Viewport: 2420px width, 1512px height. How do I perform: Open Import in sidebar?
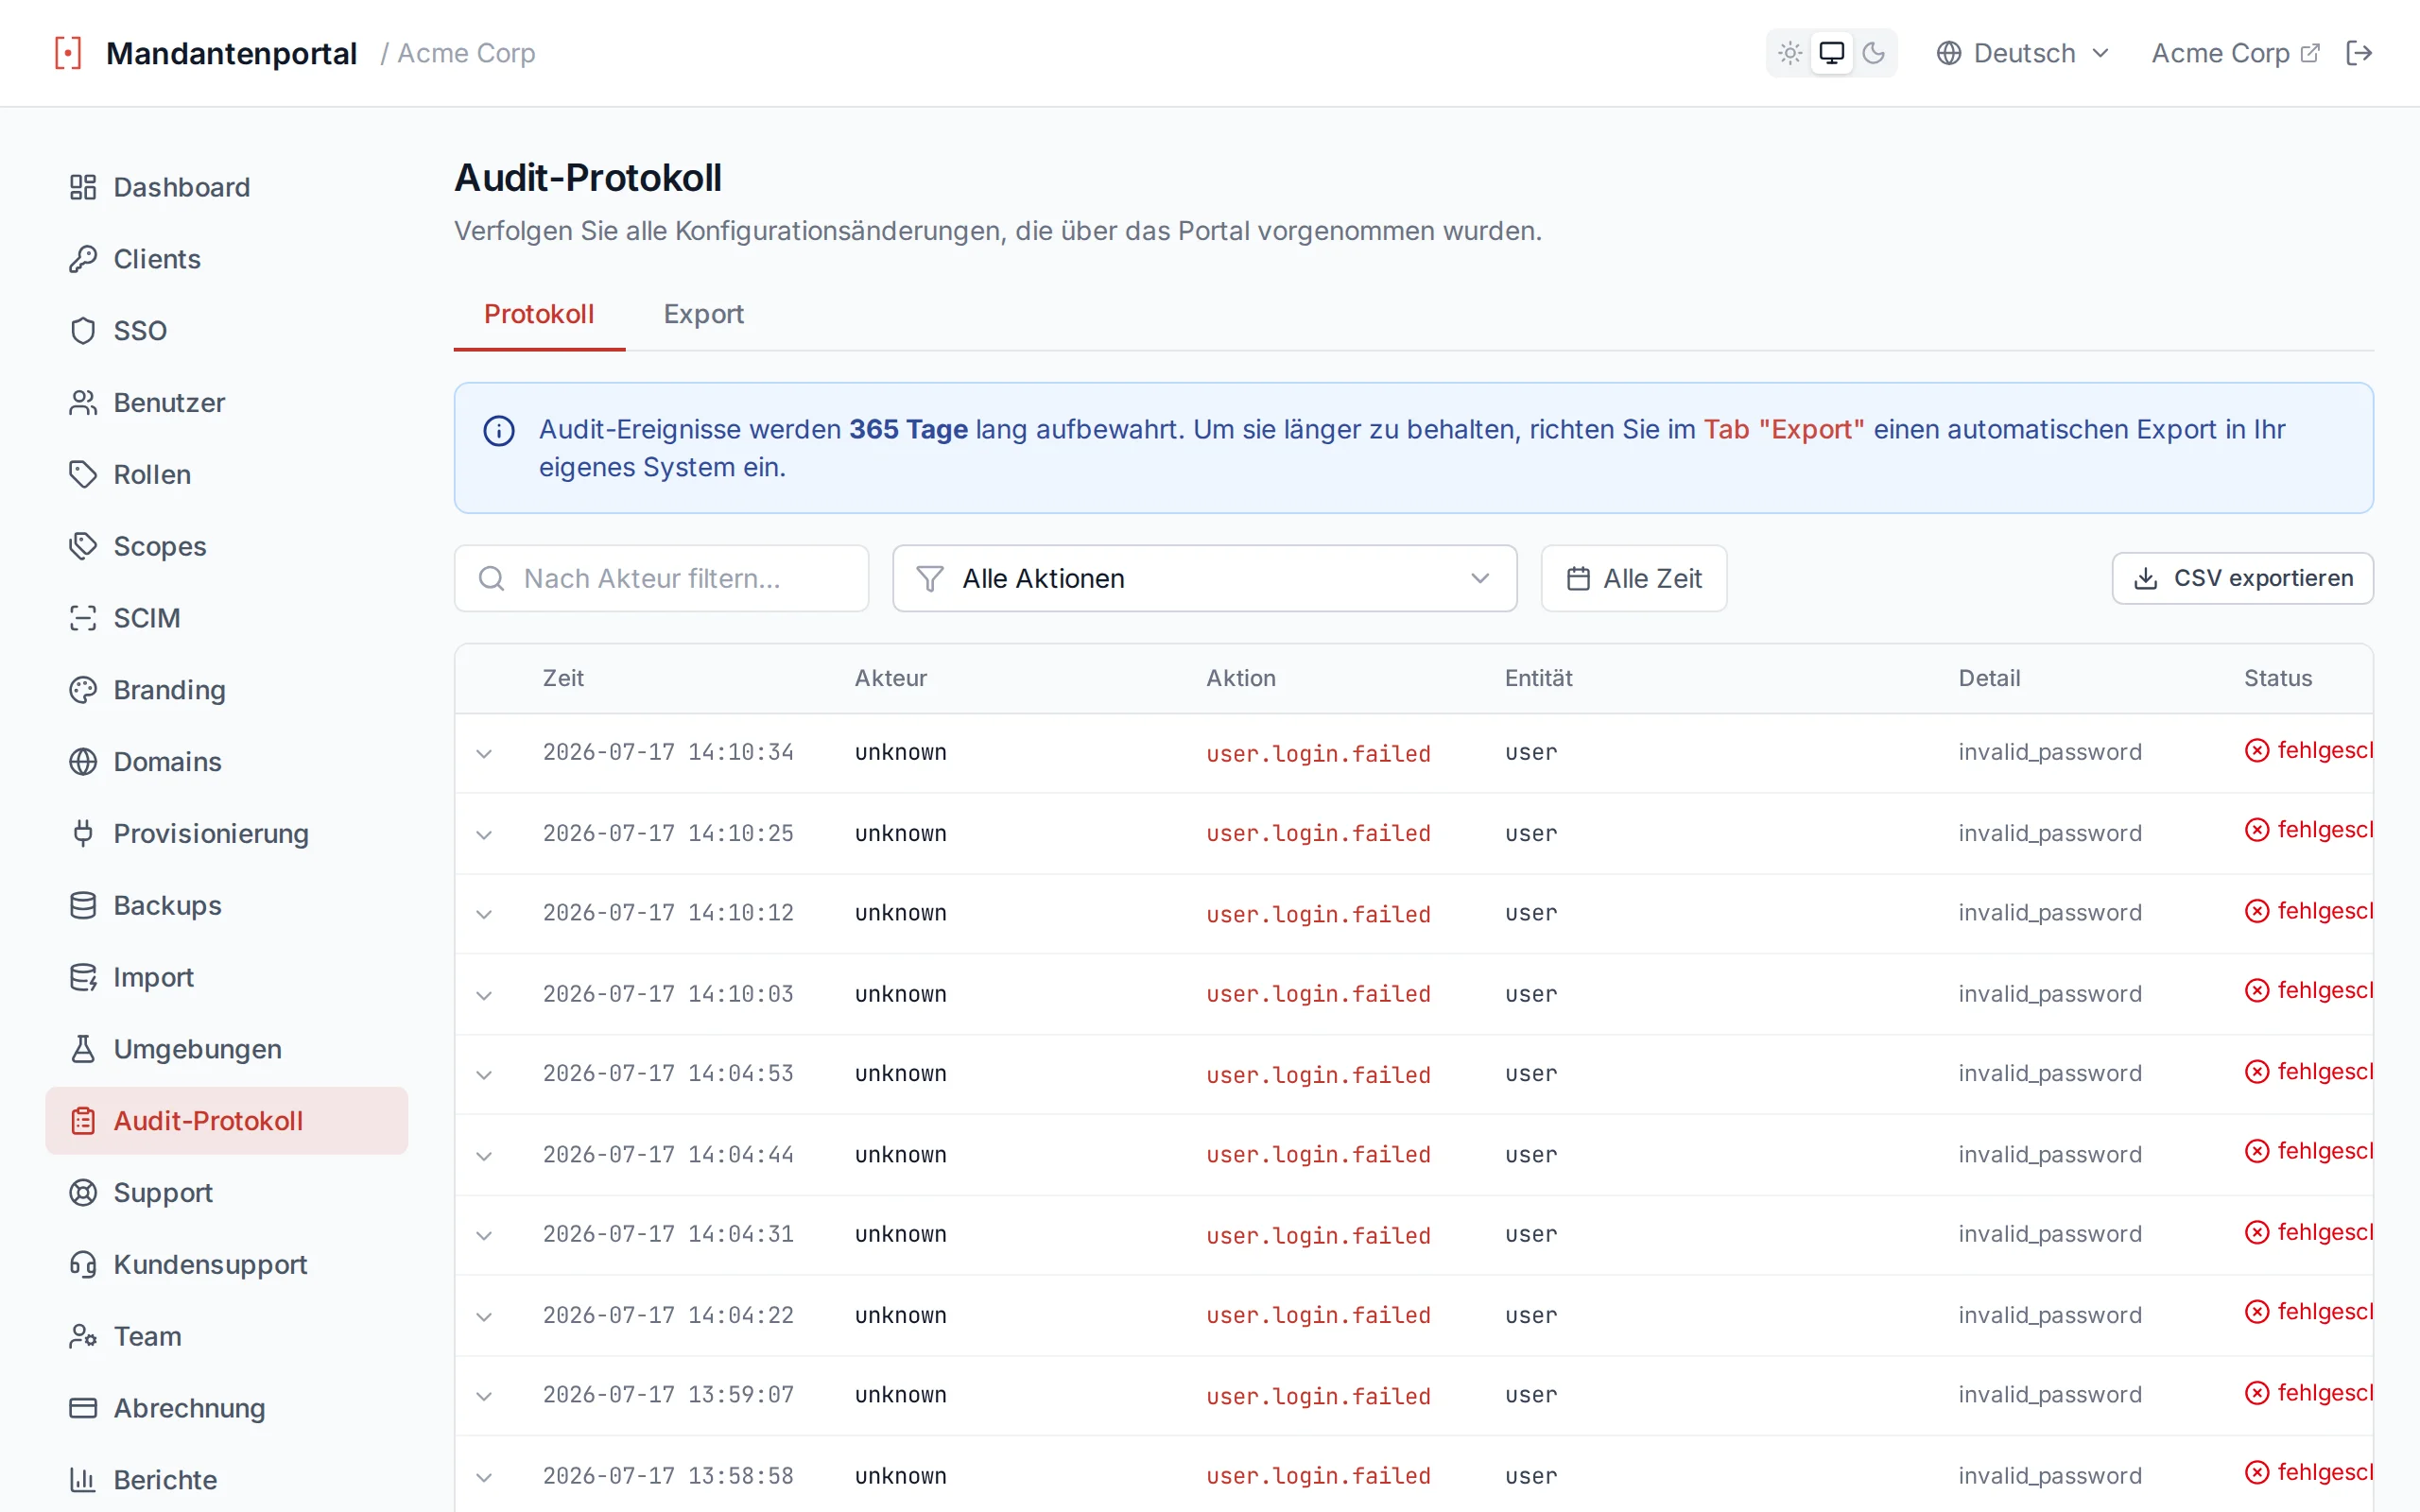[227, 977]
